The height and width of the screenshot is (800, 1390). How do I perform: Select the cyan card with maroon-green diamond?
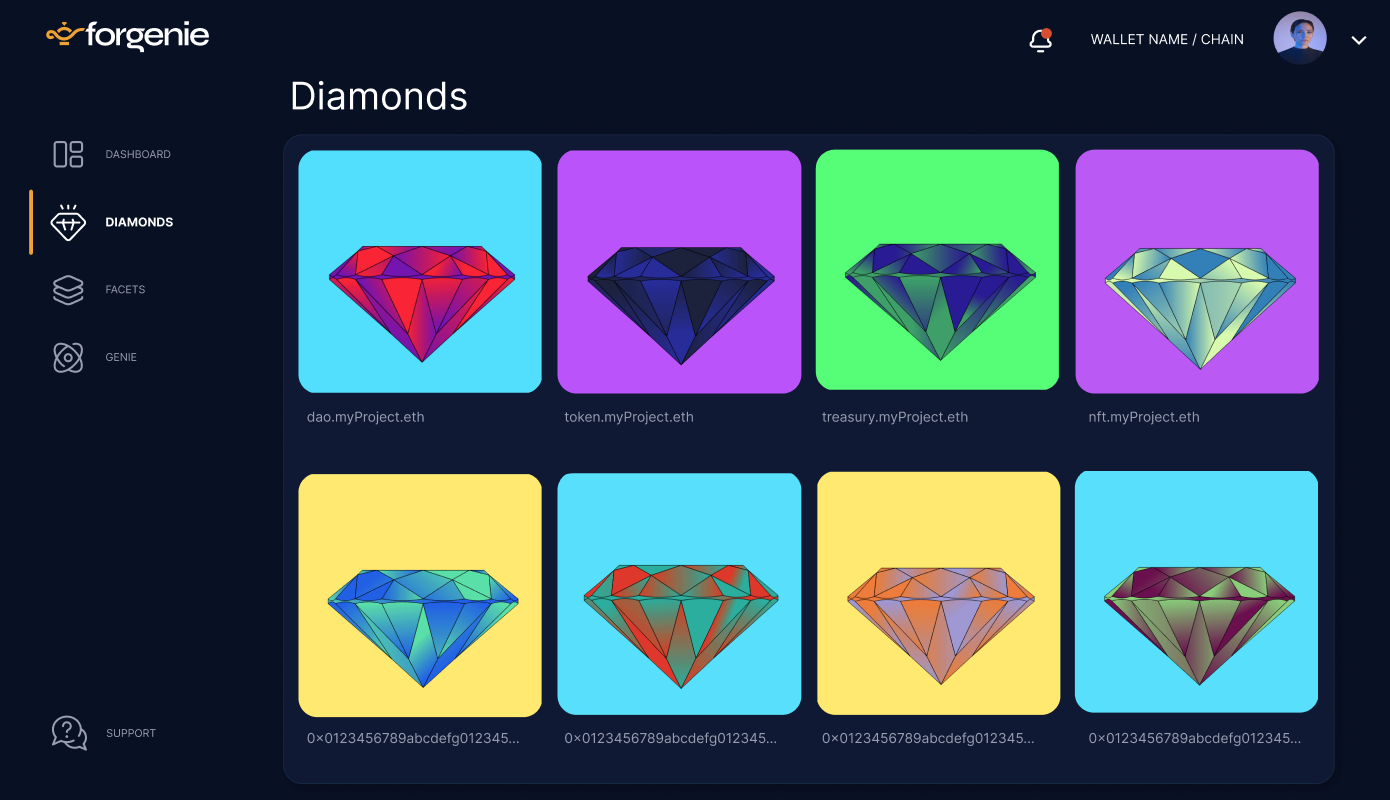[x=1196, y=592]
